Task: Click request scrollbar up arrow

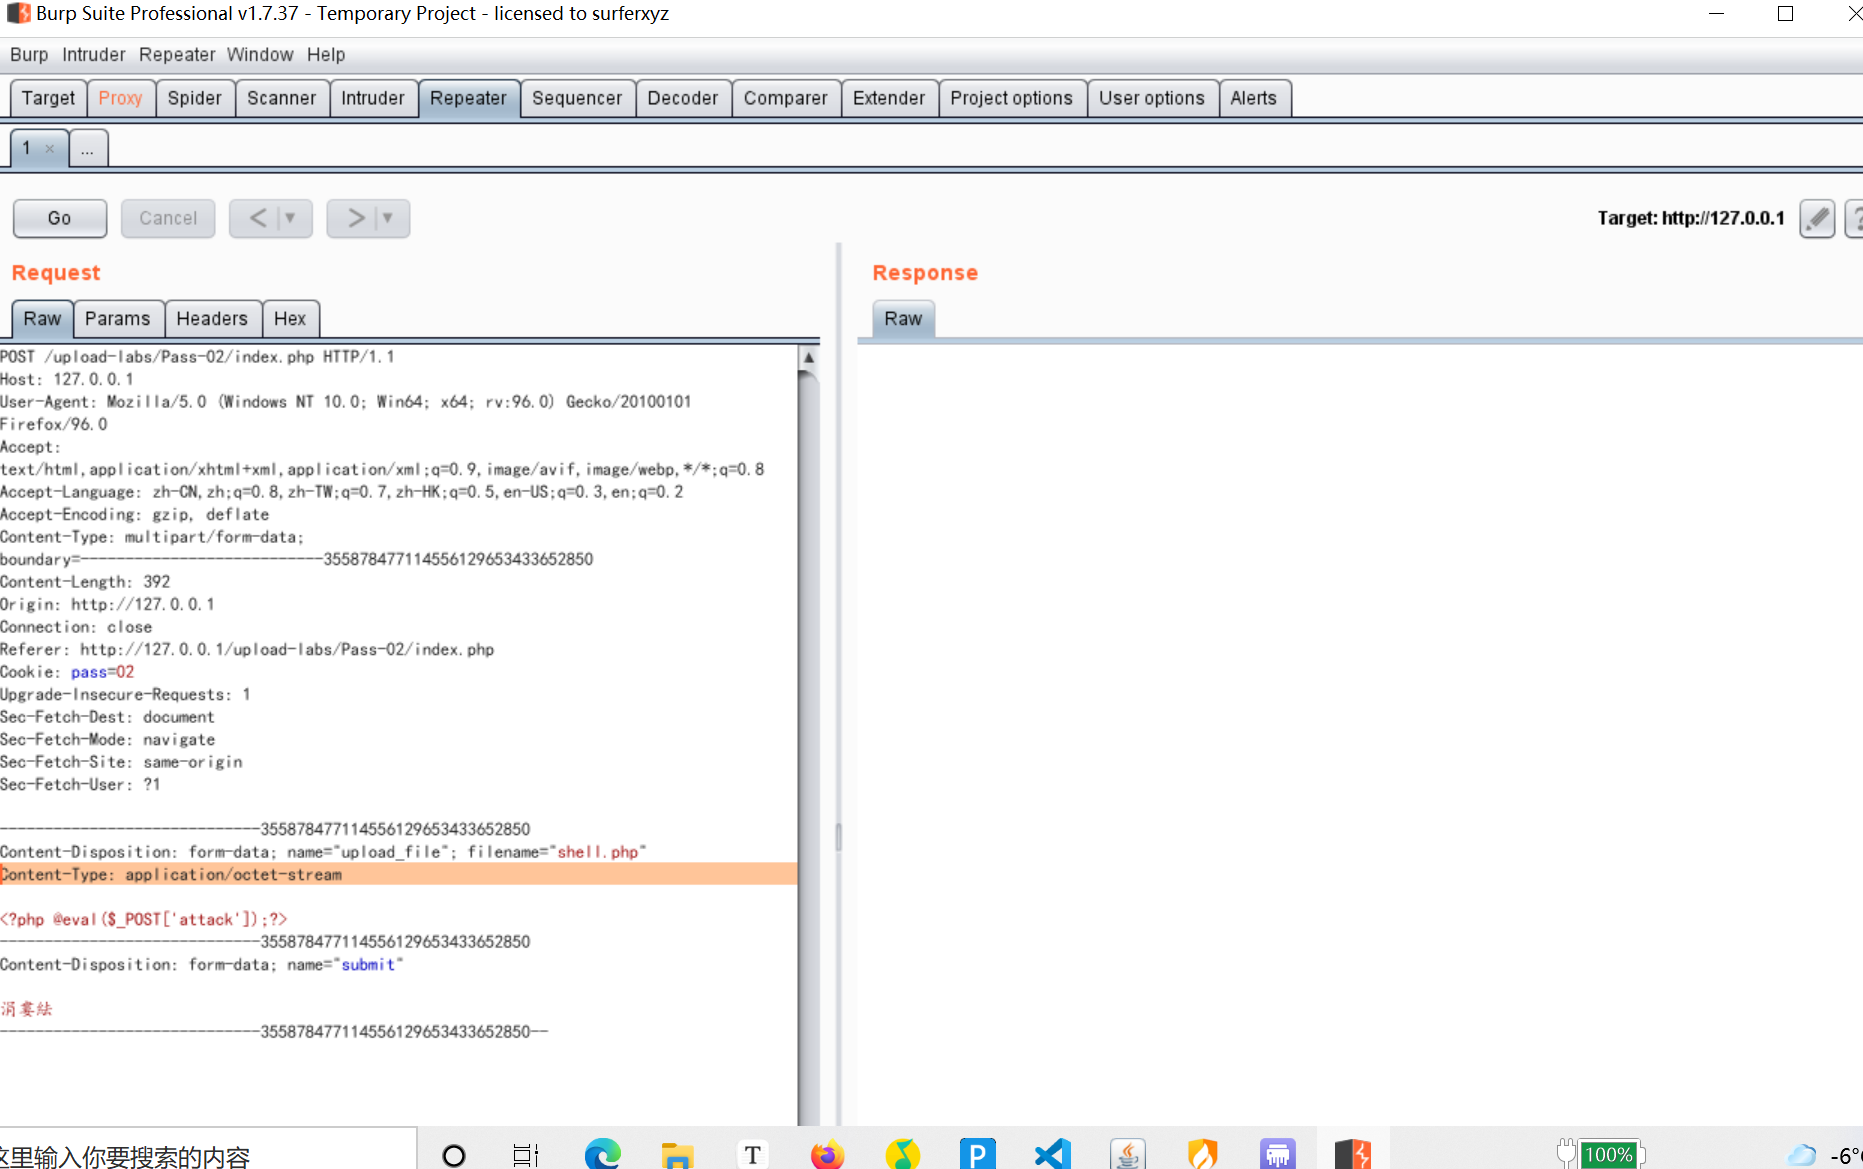Action: tap(809, 357)
